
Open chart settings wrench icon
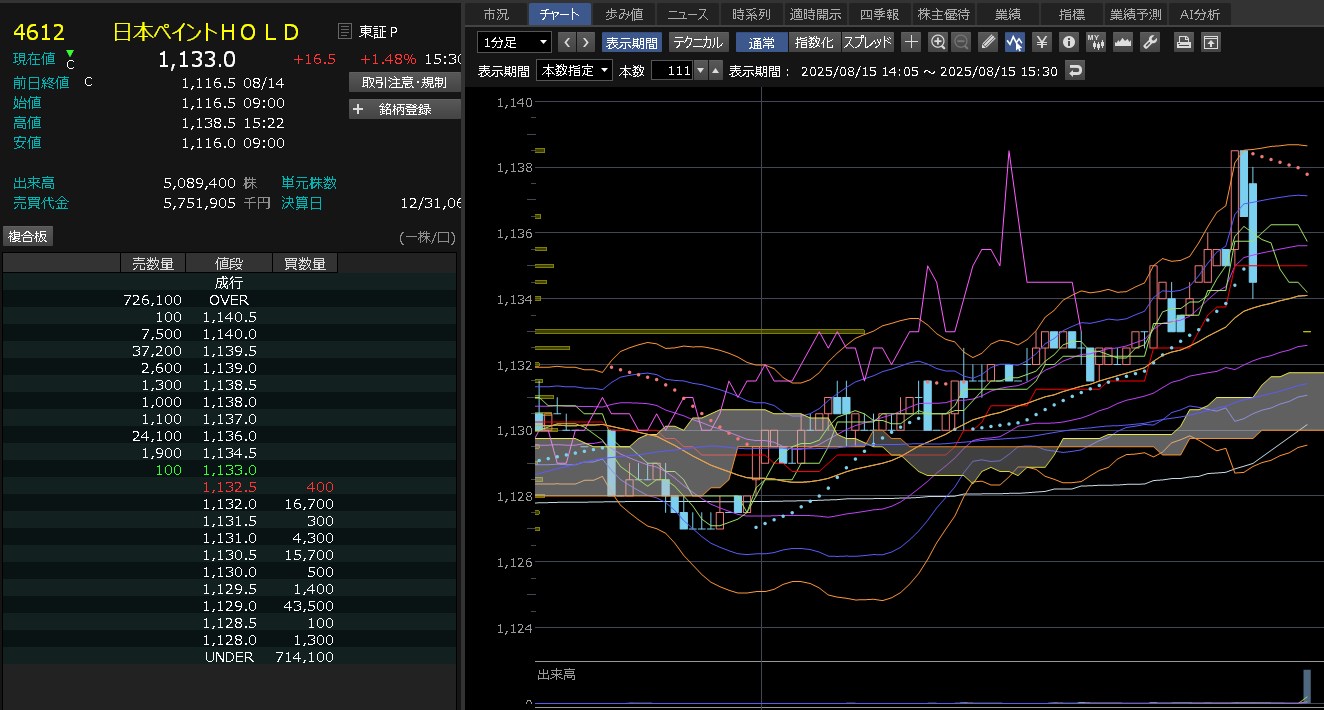pos(1150,42)
